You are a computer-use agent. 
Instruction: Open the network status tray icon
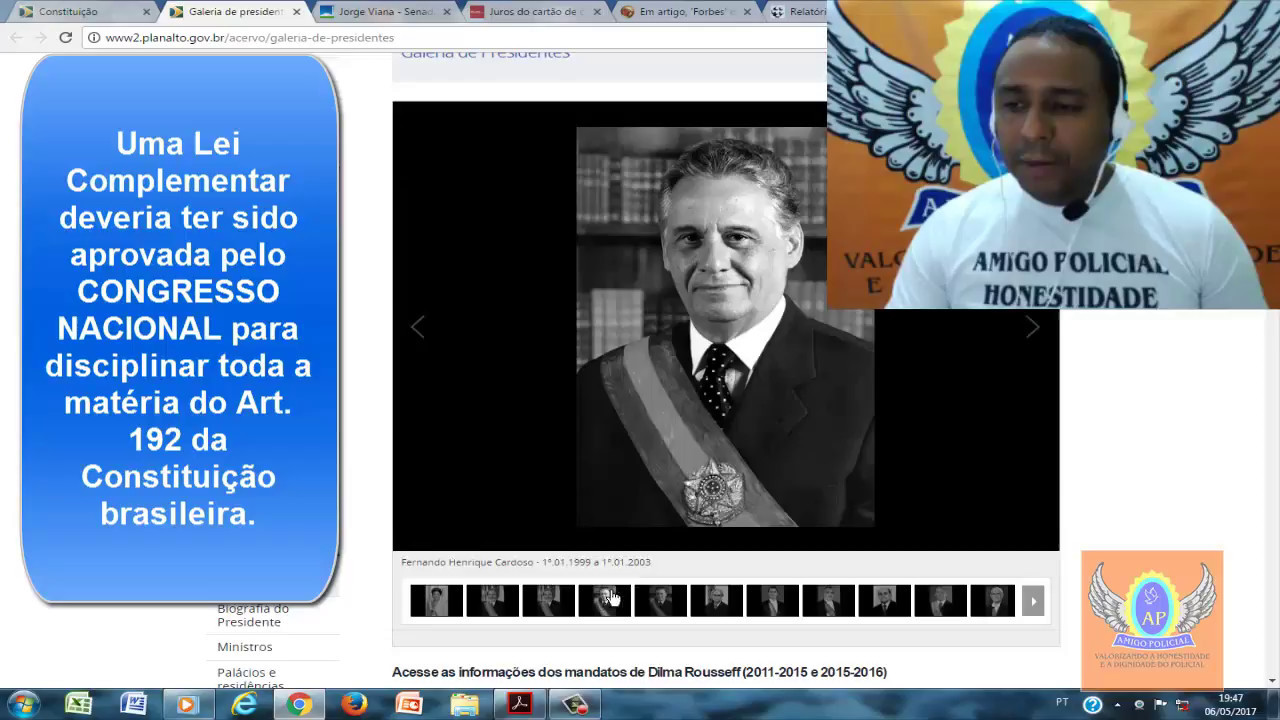coord(1182,704)
